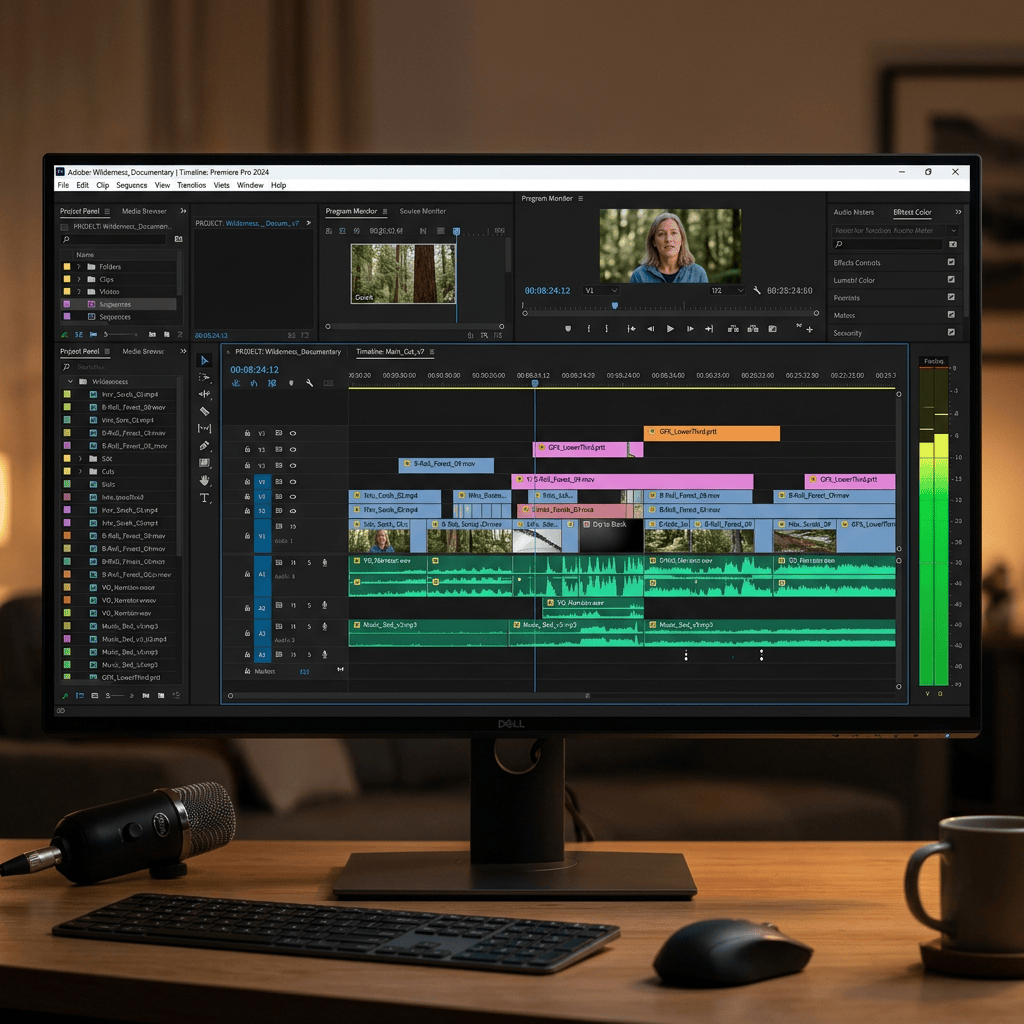This screenshot has width=1024, height=1024.
Task: Open the button editor plus icon
Action: (810, 330)
